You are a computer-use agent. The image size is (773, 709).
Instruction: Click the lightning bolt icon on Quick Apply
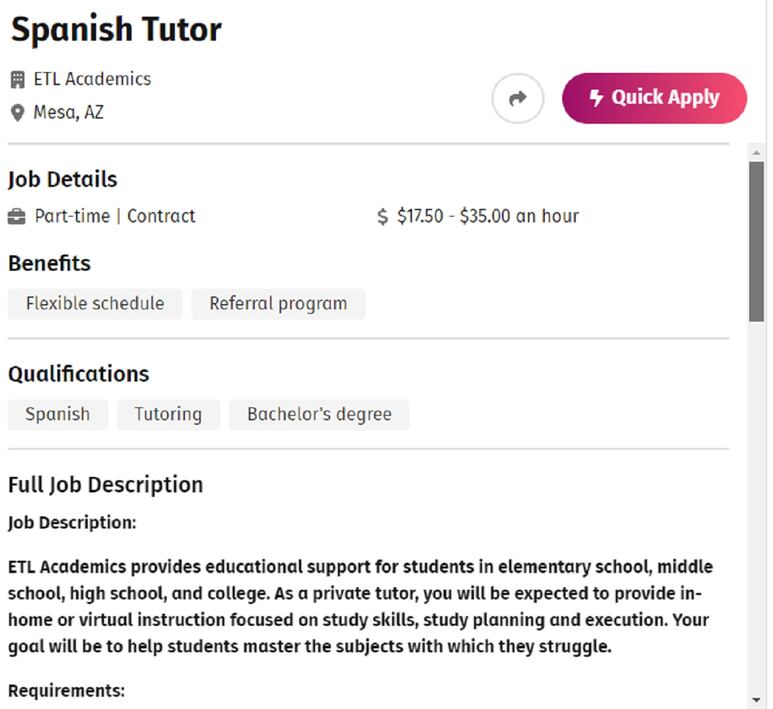click(596, 98)
